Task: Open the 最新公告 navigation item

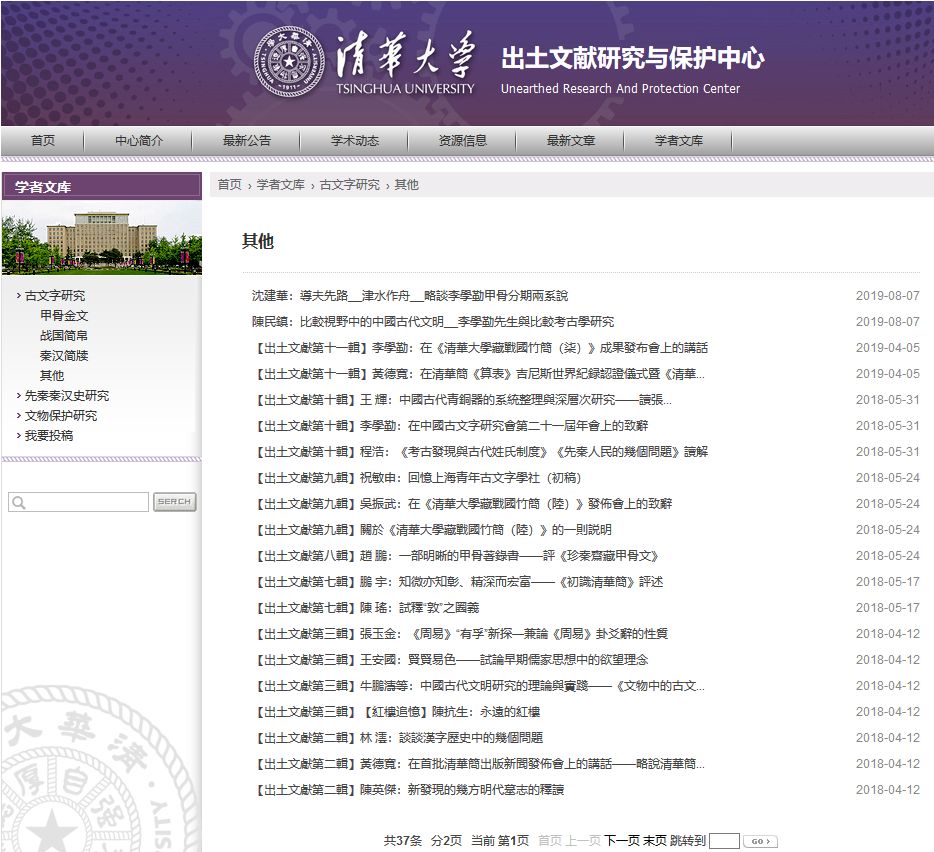Action: pos(247,141)
